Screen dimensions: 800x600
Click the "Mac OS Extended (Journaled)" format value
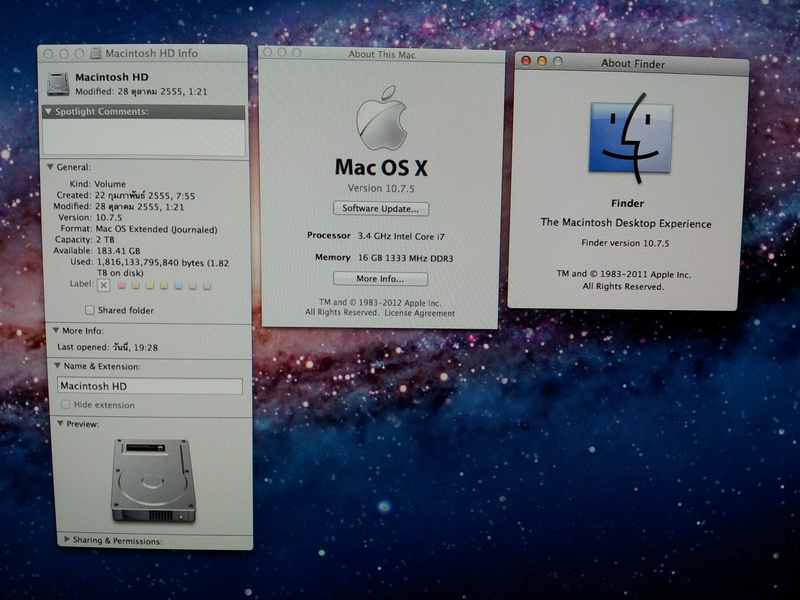click(x=157, y=229)
